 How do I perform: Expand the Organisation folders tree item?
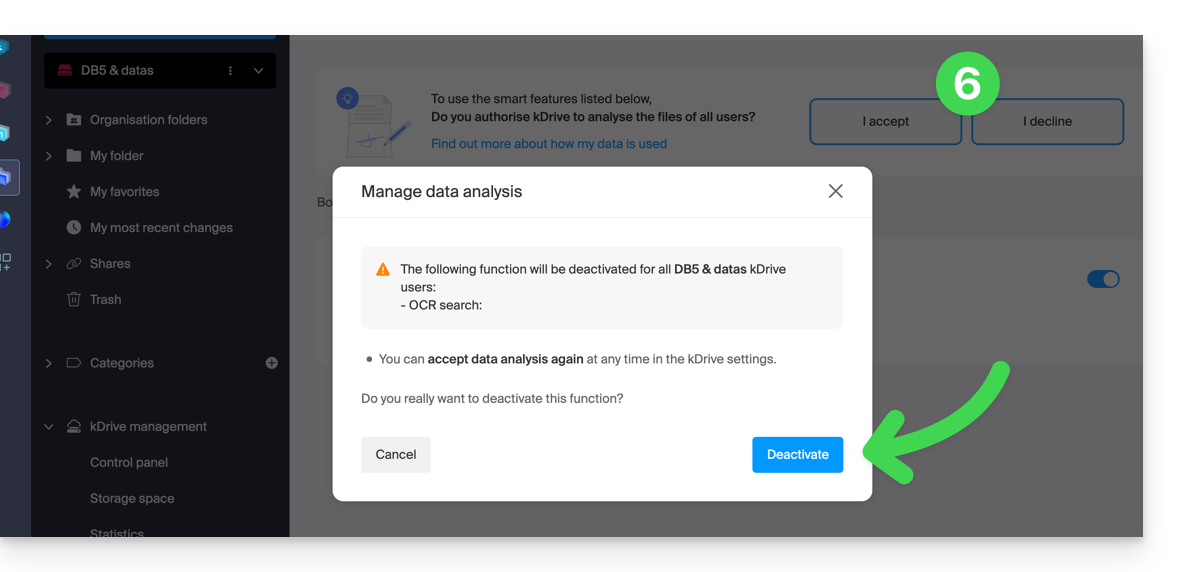point(49,120)
